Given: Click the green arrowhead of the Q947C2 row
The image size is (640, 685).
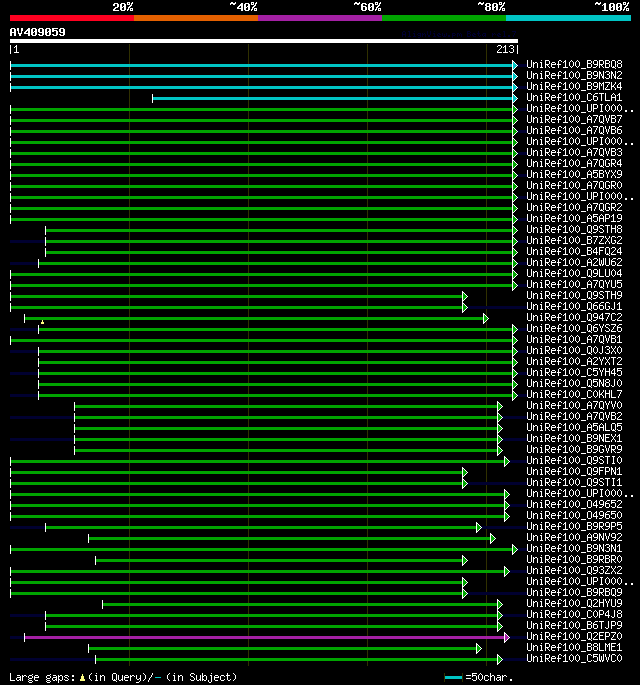Looking at the screenshot, I should click(486, 318).
